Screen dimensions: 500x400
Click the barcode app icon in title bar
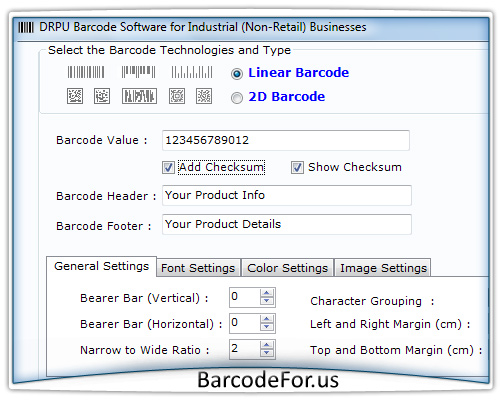point(26,27)
